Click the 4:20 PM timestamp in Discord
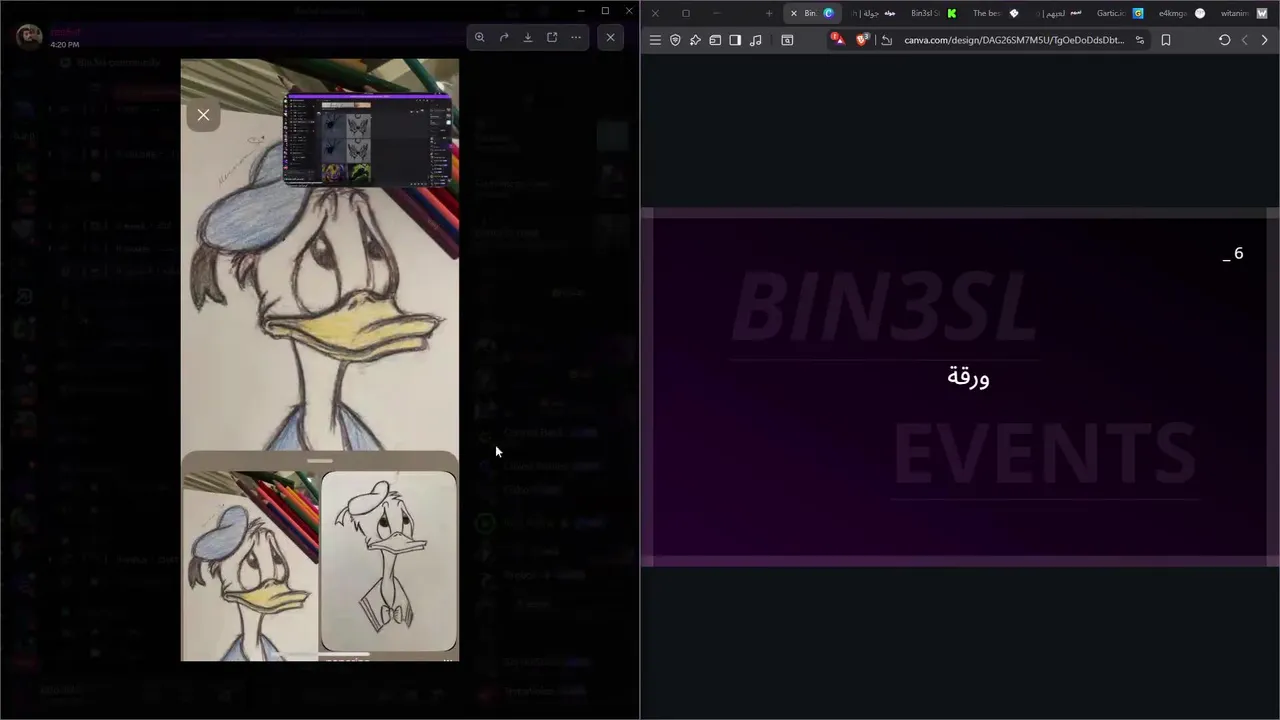The width and height of the screenshot is (1280, 720). point(65,45)
